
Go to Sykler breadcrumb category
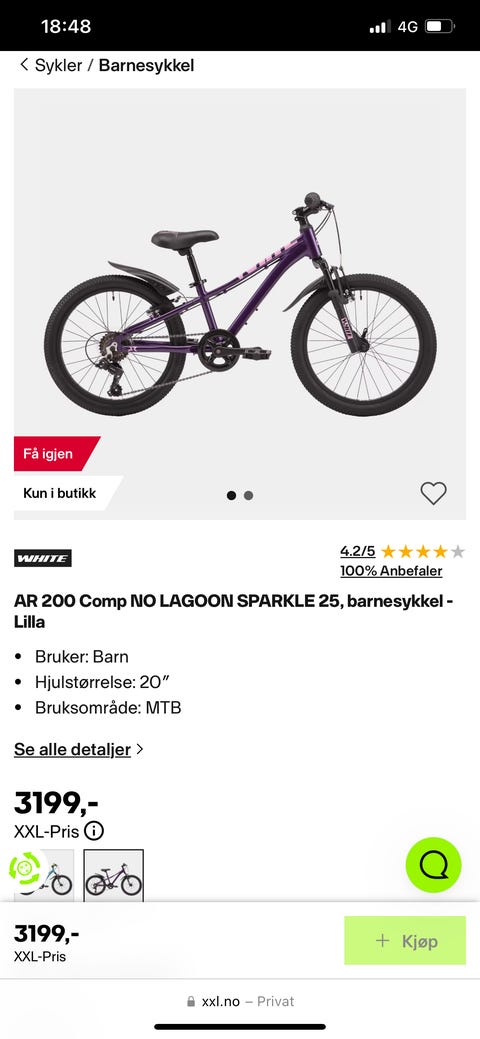tap(58, 65)
